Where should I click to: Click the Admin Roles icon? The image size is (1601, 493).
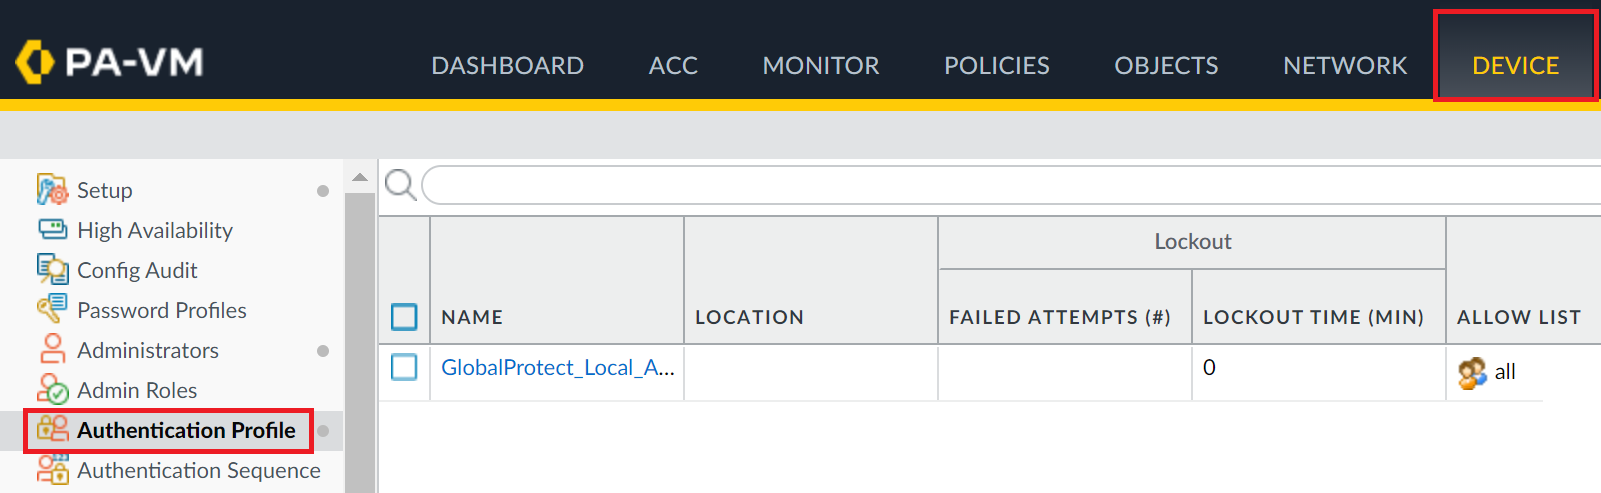52,389
